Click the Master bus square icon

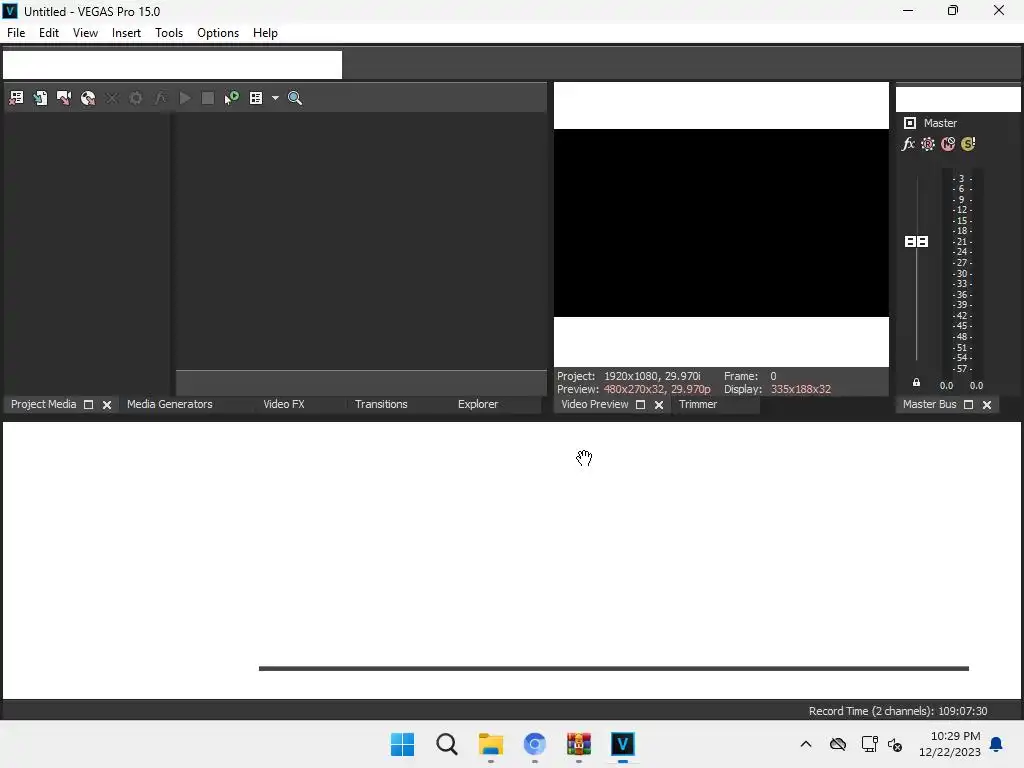click(x=910, y=123)
